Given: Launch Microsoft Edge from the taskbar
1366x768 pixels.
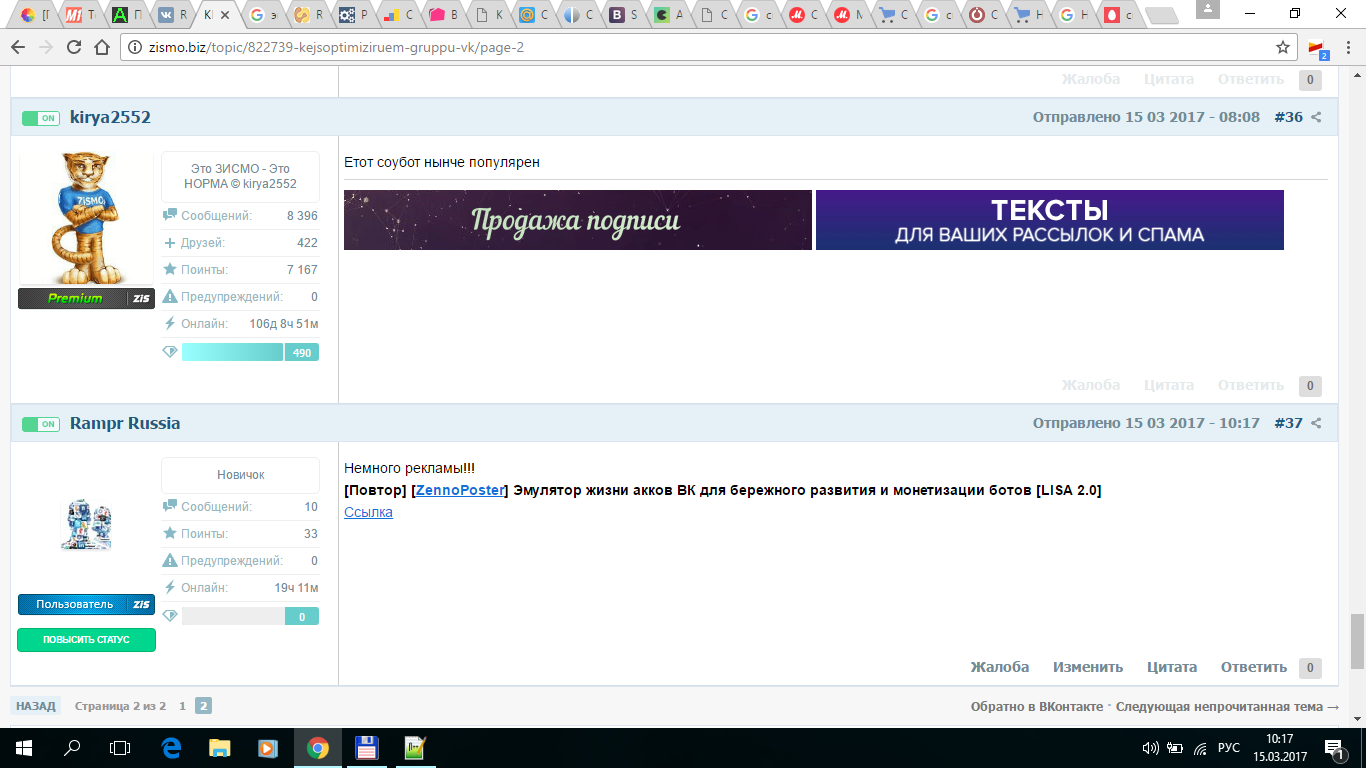Looking at the screenshot, I should pyautogui.click(x=172, y=747).
